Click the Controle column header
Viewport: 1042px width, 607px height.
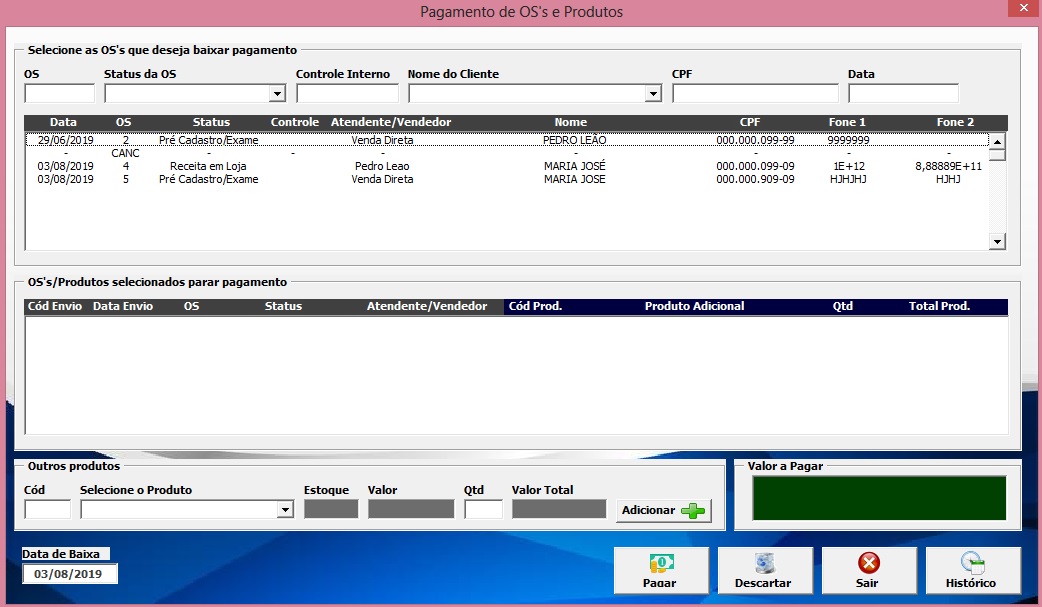294,122
